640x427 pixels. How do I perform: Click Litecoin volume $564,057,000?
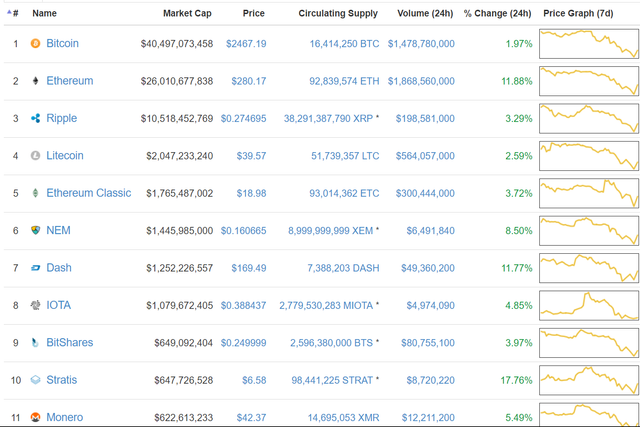pos(425,156)
